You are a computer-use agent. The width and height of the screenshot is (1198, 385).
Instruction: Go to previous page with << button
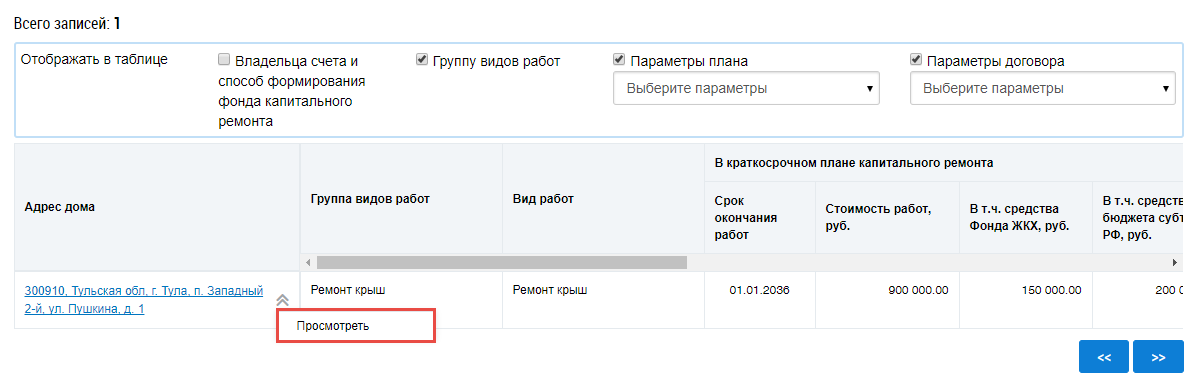click(x=1103, y=357)
